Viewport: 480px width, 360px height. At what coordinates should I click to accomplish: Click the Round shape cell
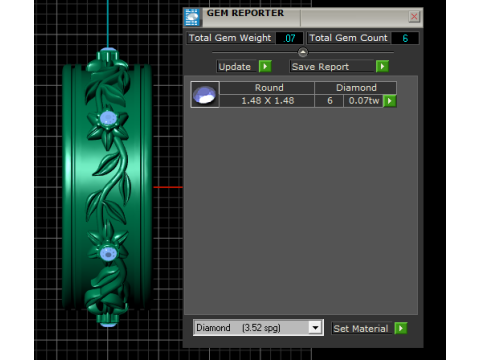click(267, 88)
